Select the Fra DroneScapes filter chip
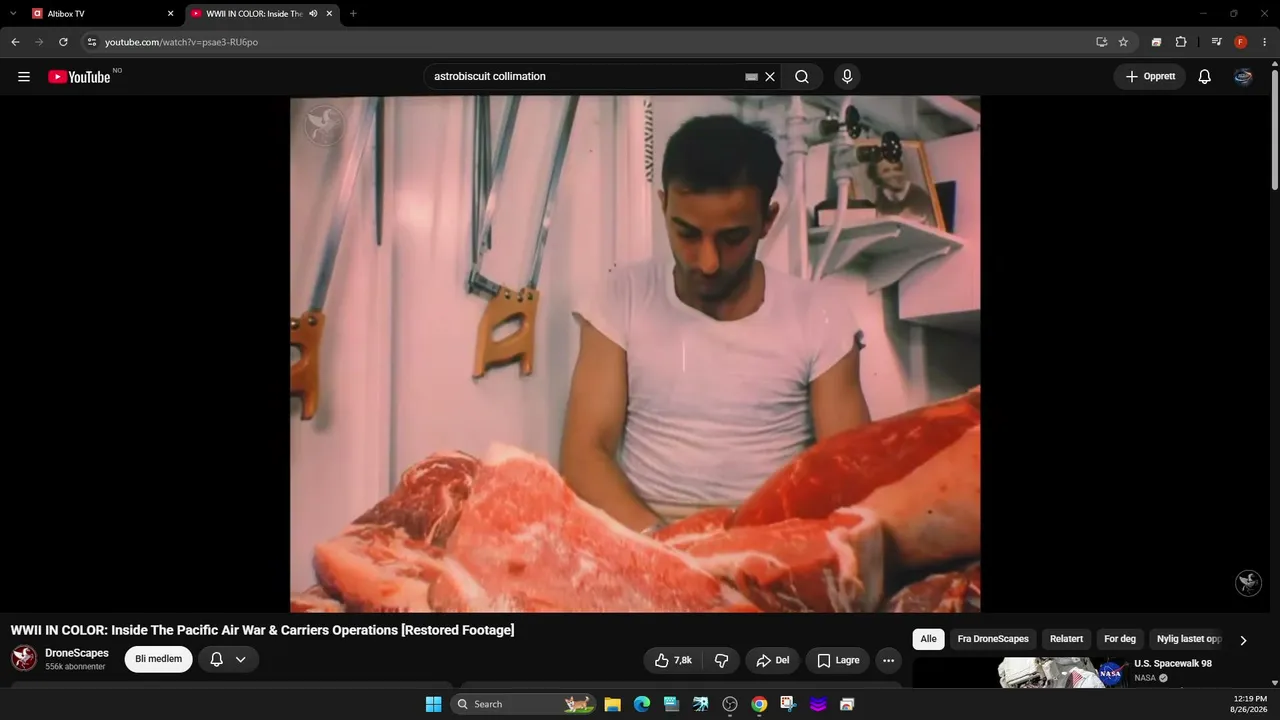This screenshot has height=720, width=1280. [x=993, y=639]
